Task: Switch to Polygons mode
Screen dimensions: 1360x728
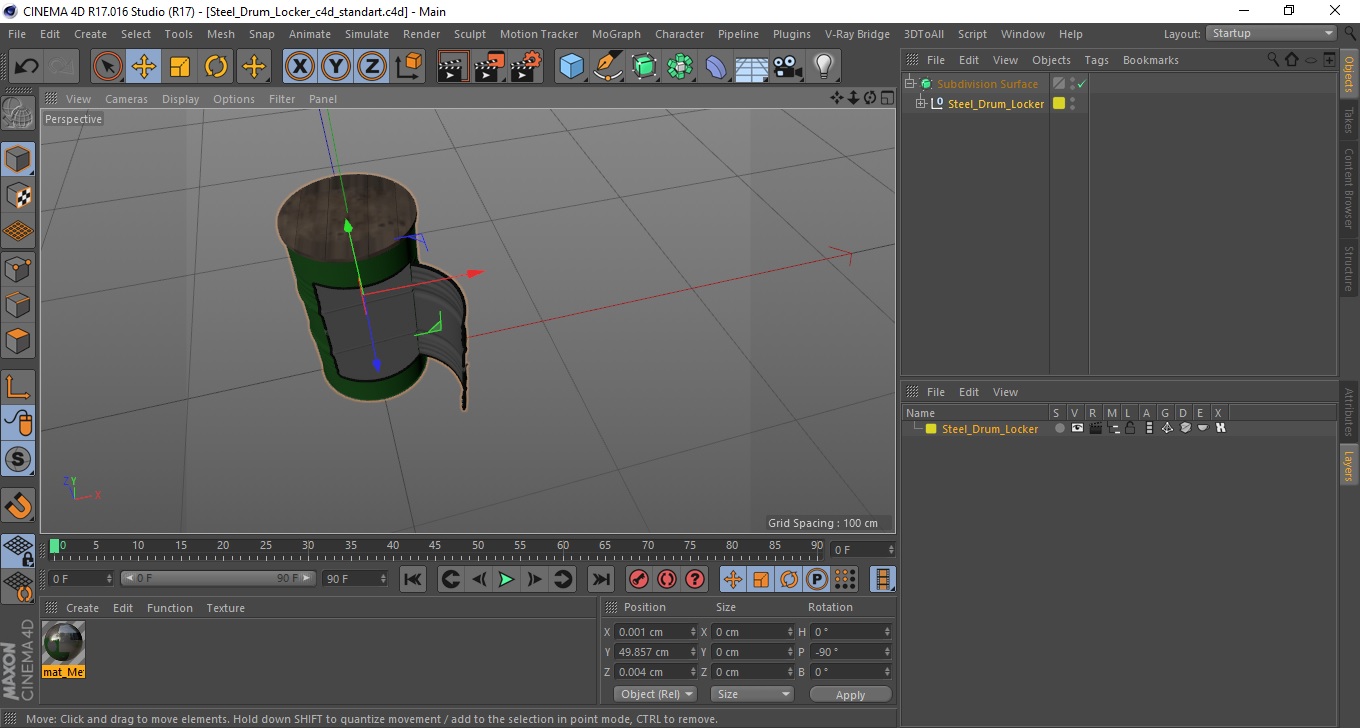Action: (18, 340)
